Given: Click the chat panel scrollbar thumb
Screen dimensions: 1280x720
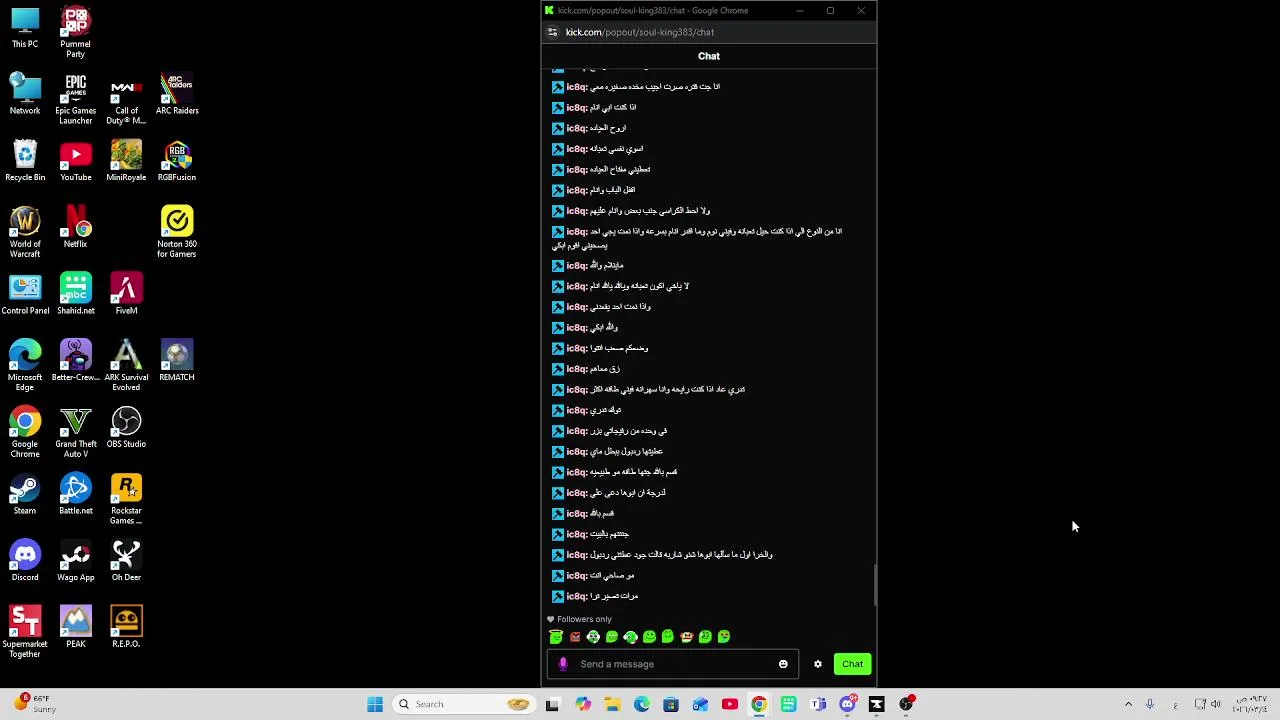Looking at the screenshot, I should pos(876,585).
